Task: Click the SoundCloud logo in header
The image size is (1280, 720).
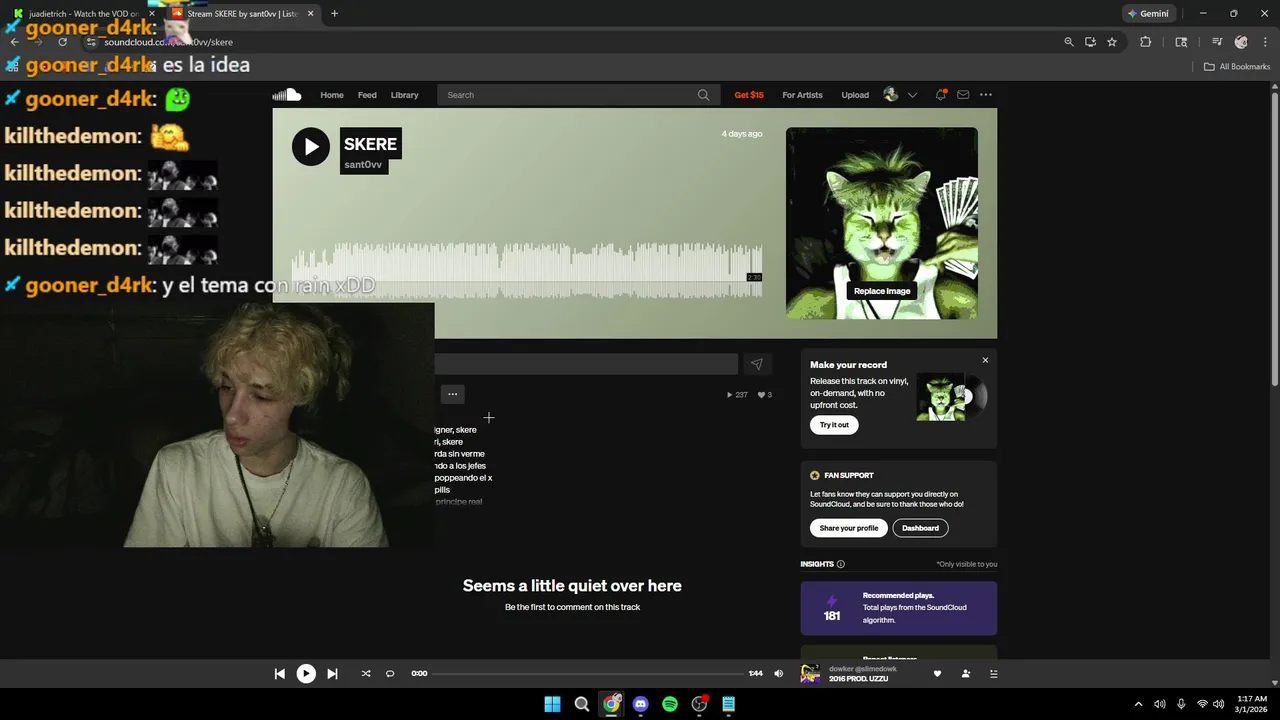Action: [x=287, y=95]
